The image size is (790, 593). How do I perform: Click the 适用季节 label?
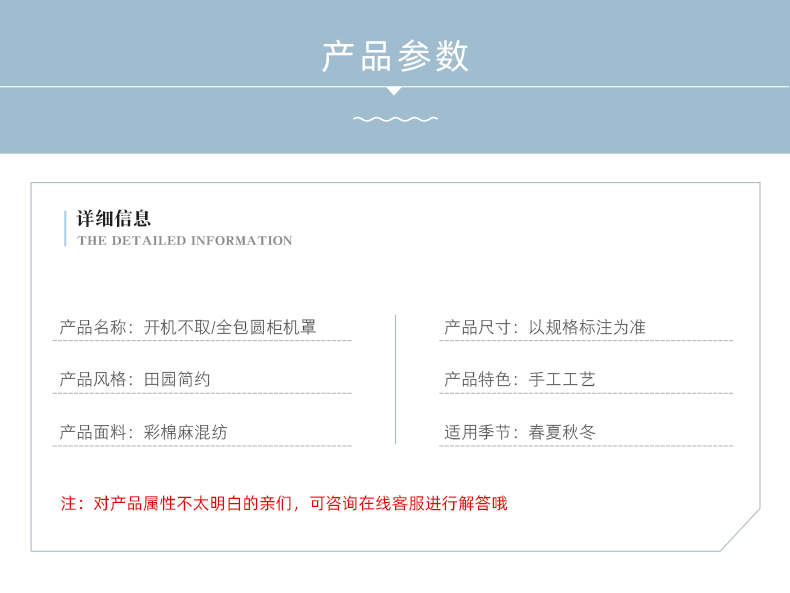pyautogui.click(x=480, y=432)
